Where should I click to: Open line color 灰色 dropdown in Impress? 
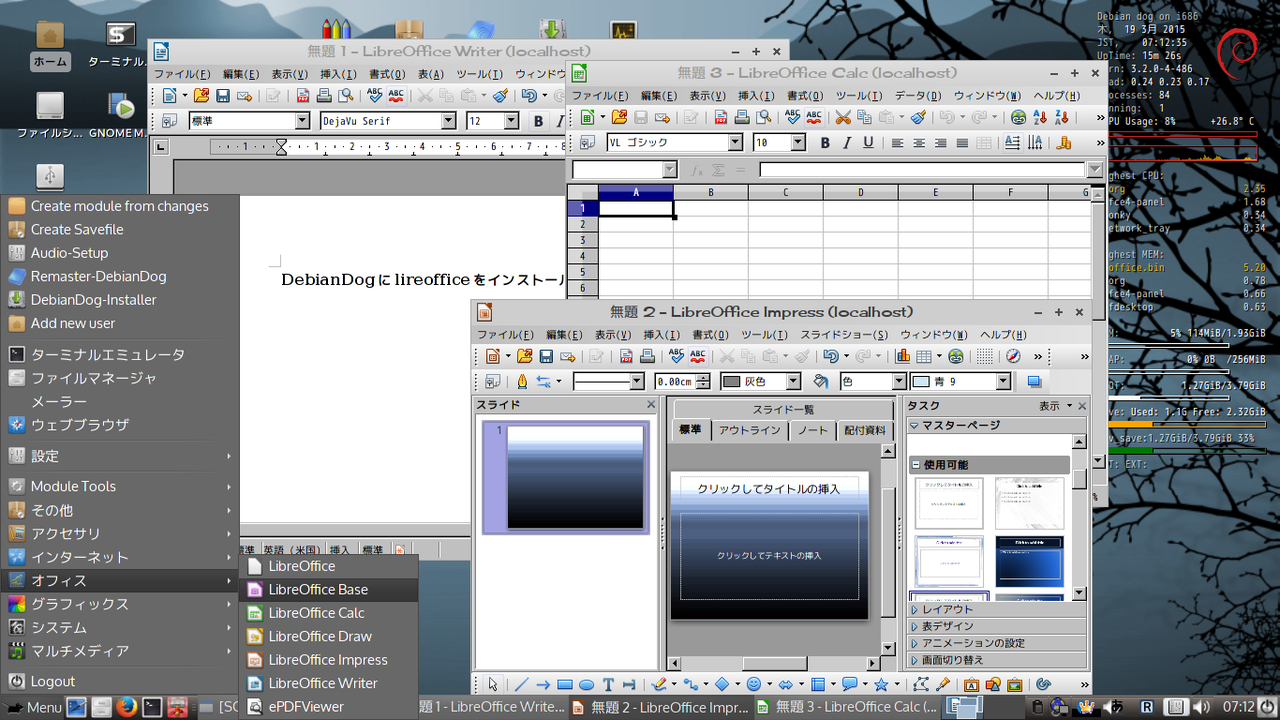tap(793, 382)
